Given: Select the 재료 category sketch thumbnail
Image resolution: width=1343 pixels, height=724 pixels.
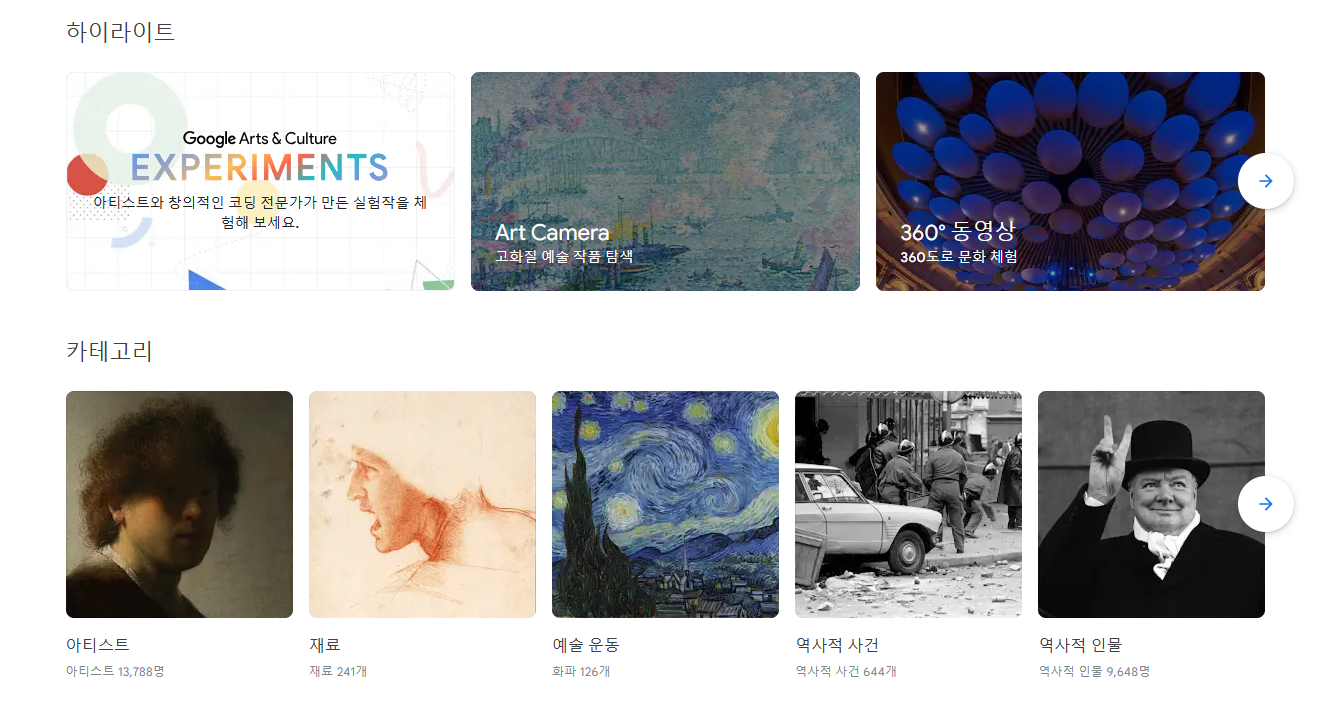Looking at the screenshot, I should coord(422,504).
